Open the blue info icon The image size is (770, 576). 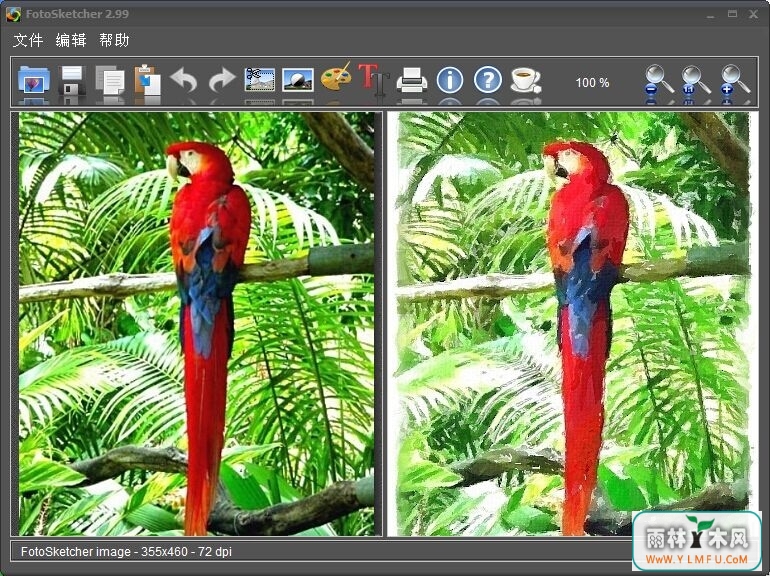(450, 80)
